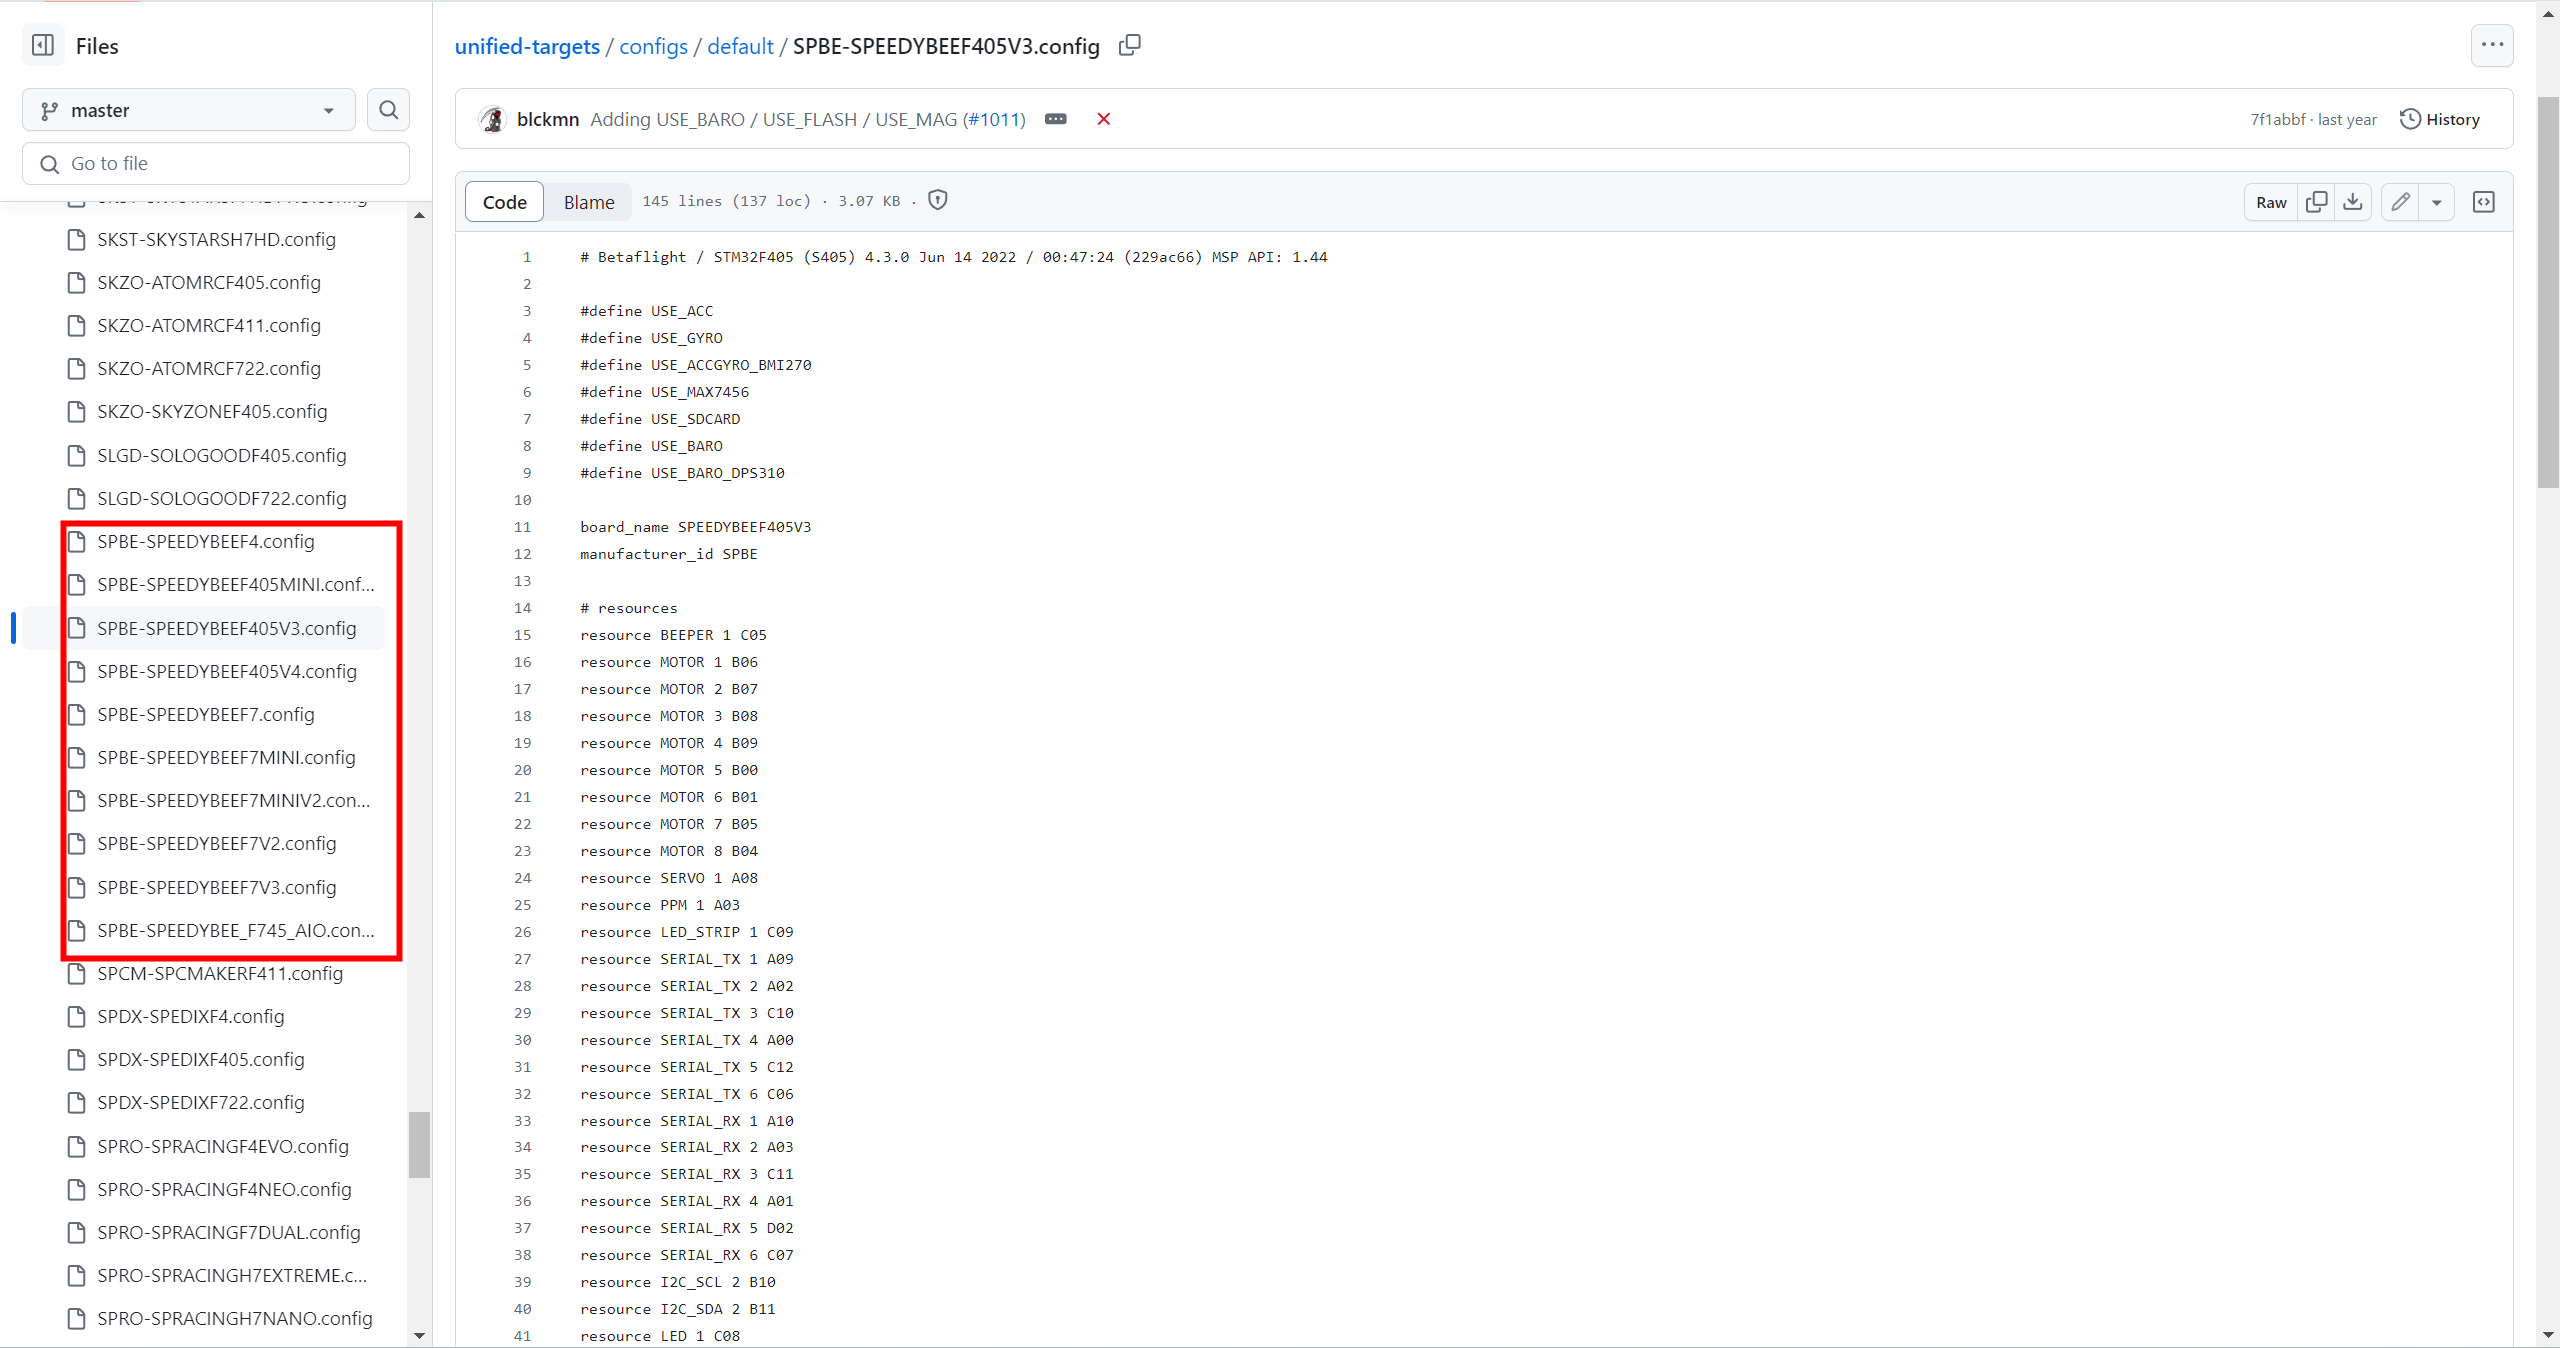This screenshot has width=2560, height=1348.
Task: Download raw file icon
Action: coord(2353,202)
